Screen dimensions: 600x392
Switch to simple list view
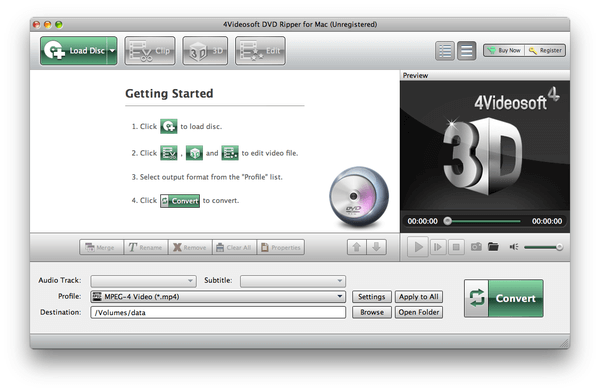click(x=466, y=51)
